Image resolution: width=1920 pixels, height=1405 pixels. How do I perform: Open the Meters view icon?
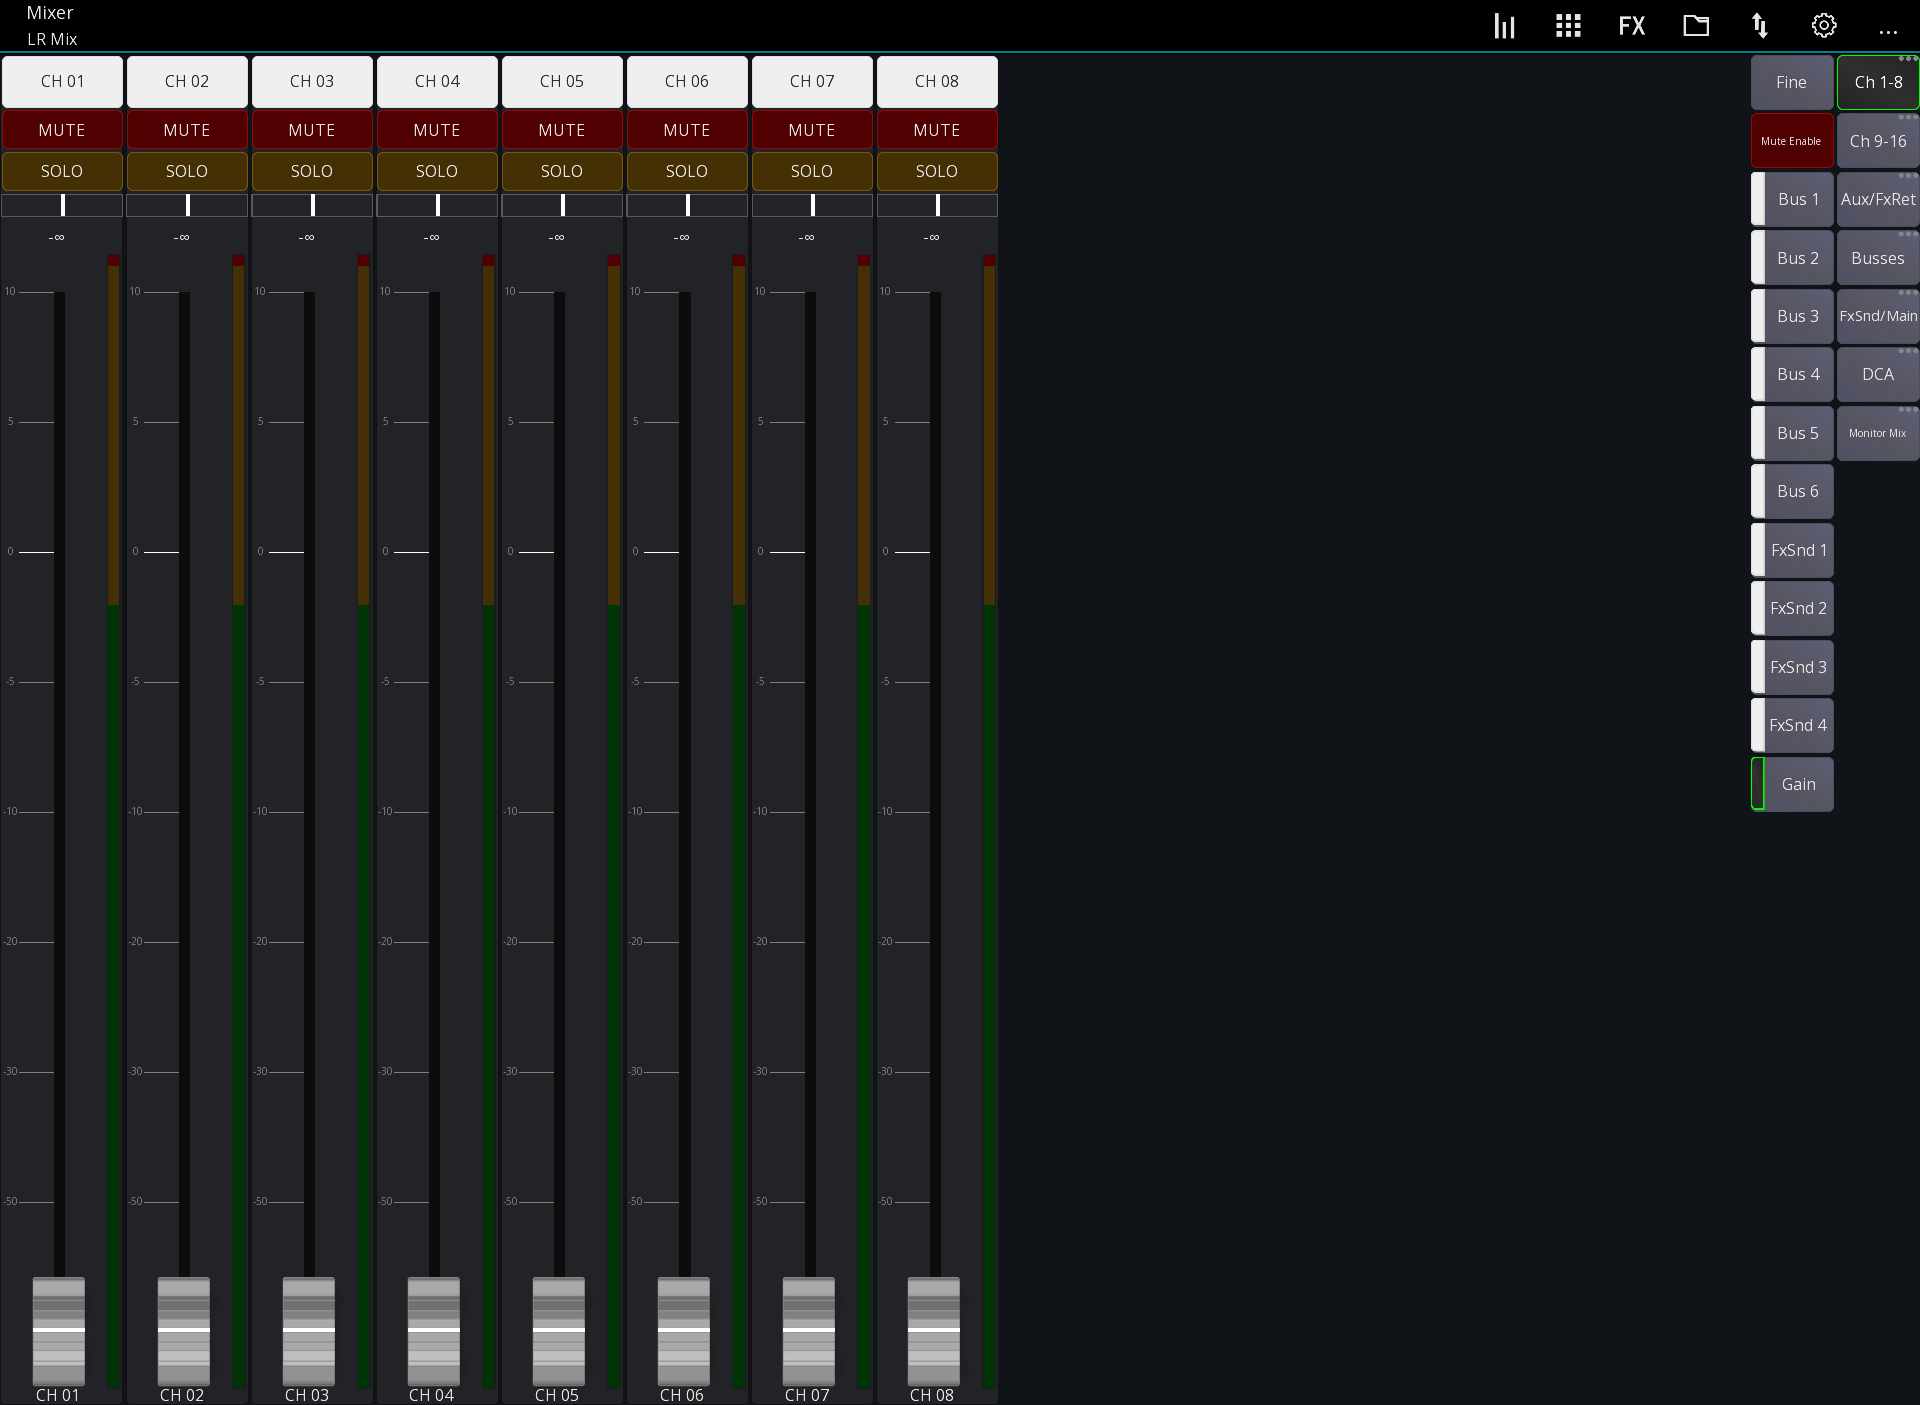click(1504, 25)
